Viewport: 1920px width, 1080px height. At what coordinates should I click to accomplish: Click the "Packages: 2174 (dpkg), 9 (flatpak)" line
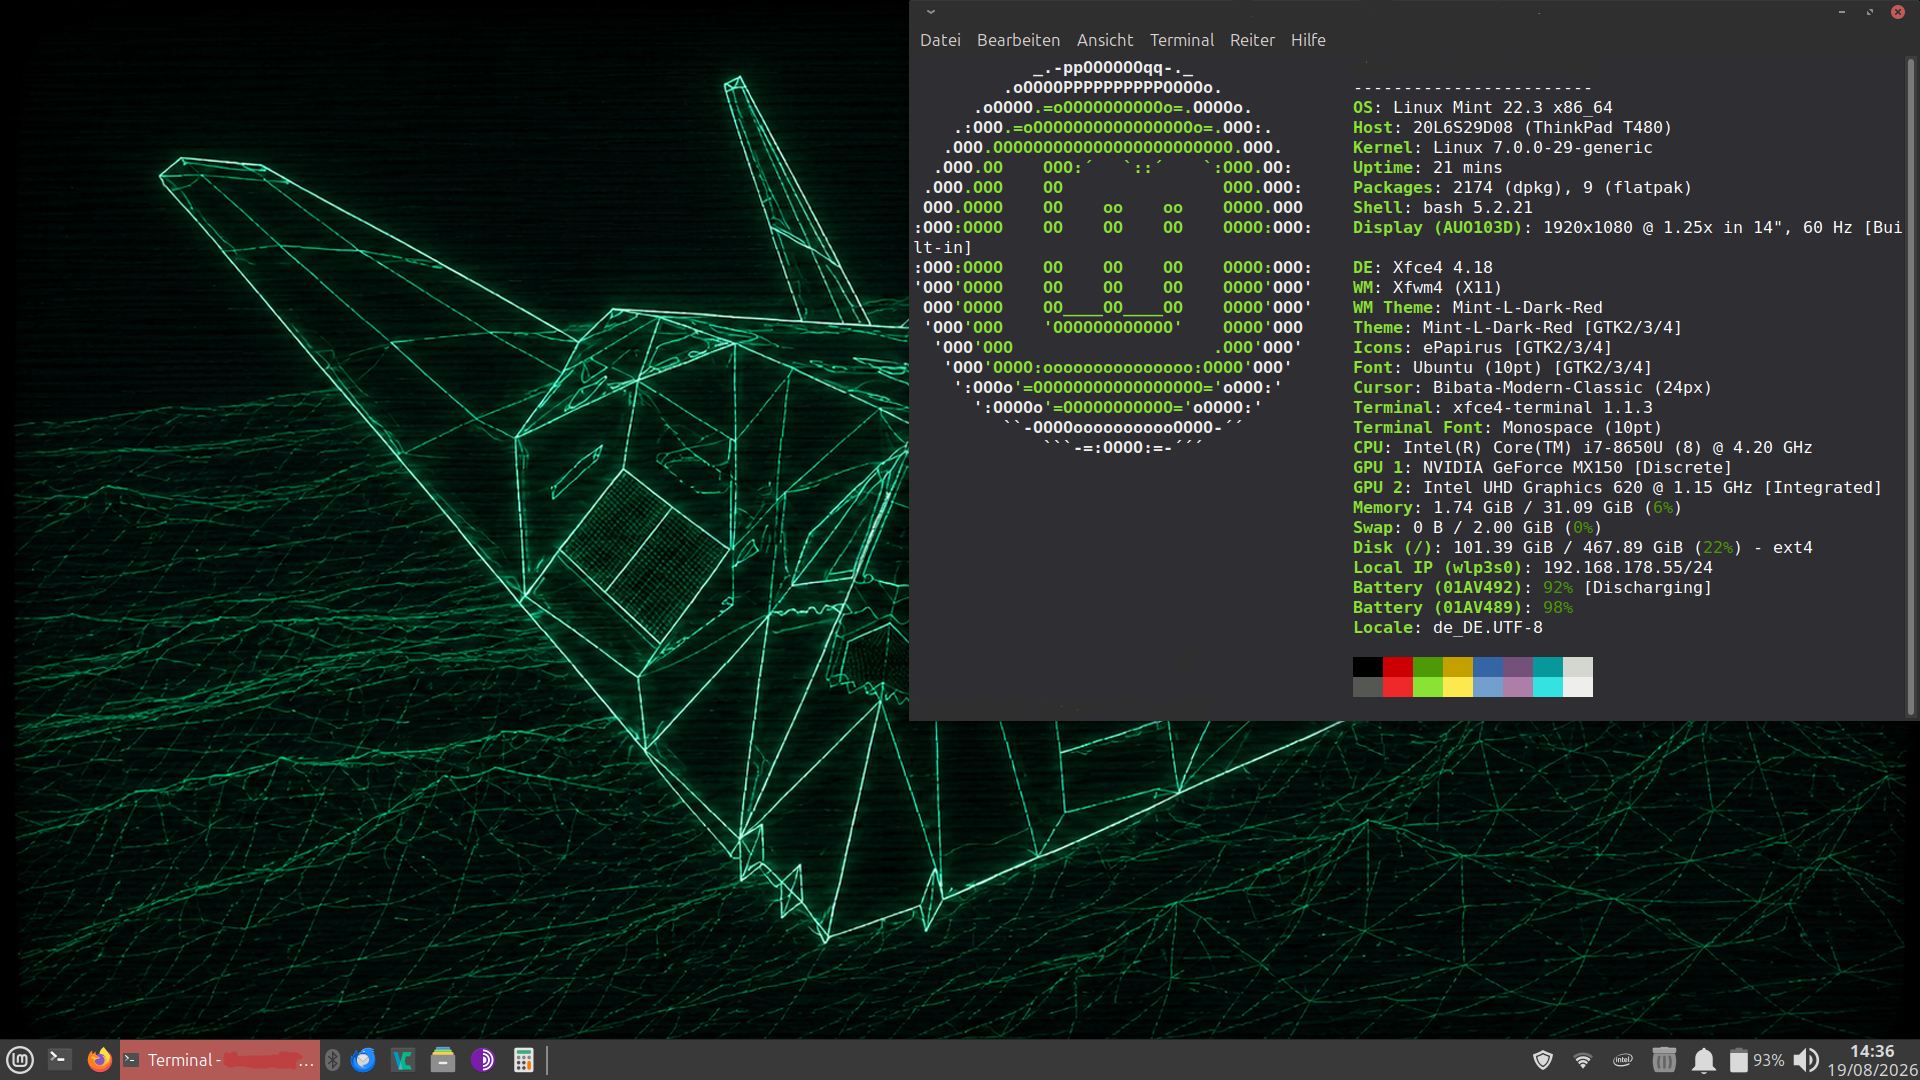click(1522, 188)
